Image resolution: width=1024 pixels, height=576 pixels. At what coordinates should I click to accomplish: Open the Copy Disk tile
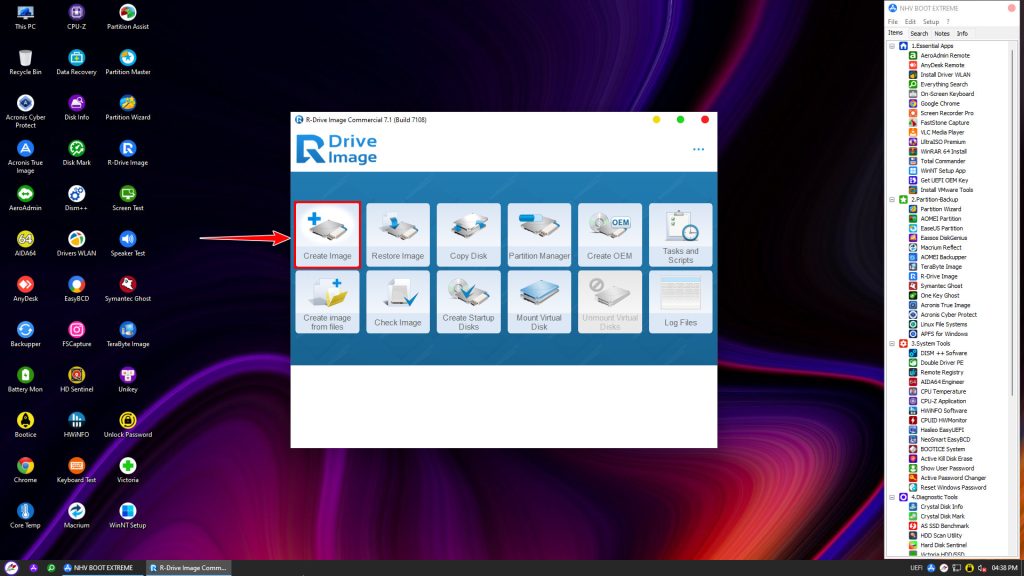pos(468,234)
